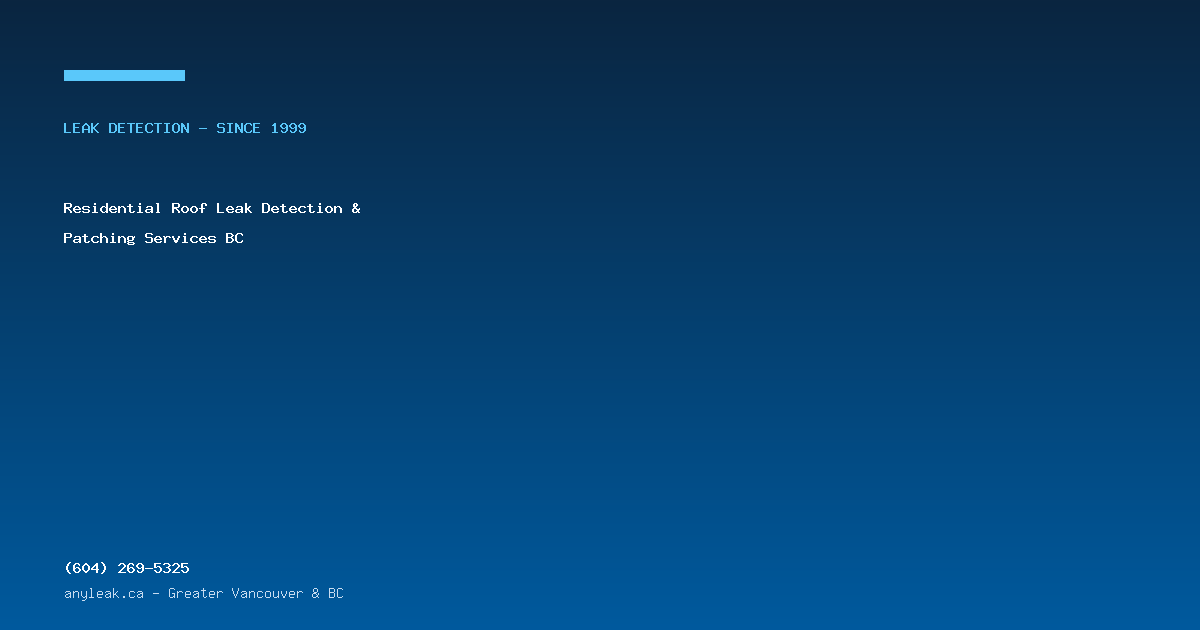Click the dash separator in the tagline
The height and width of the screenshot is (630, 1200).
click(203, 128)
